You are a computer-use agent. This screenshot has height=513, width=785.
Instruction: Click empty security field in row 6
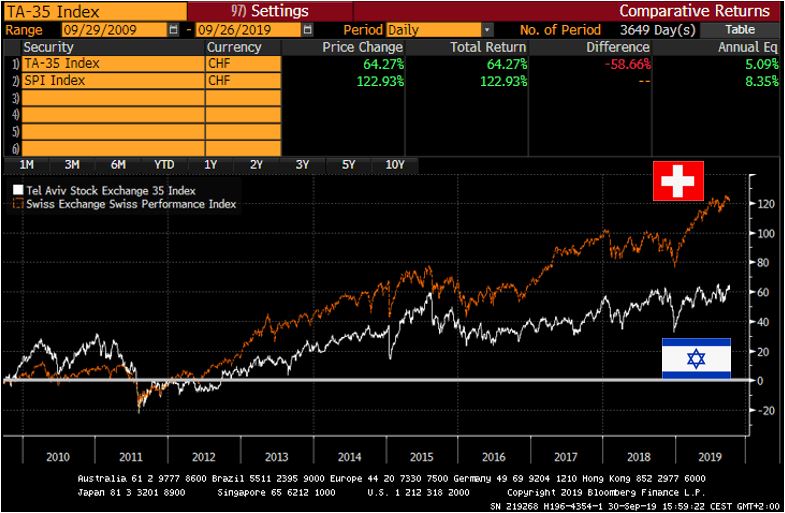(x=113, y=149)
